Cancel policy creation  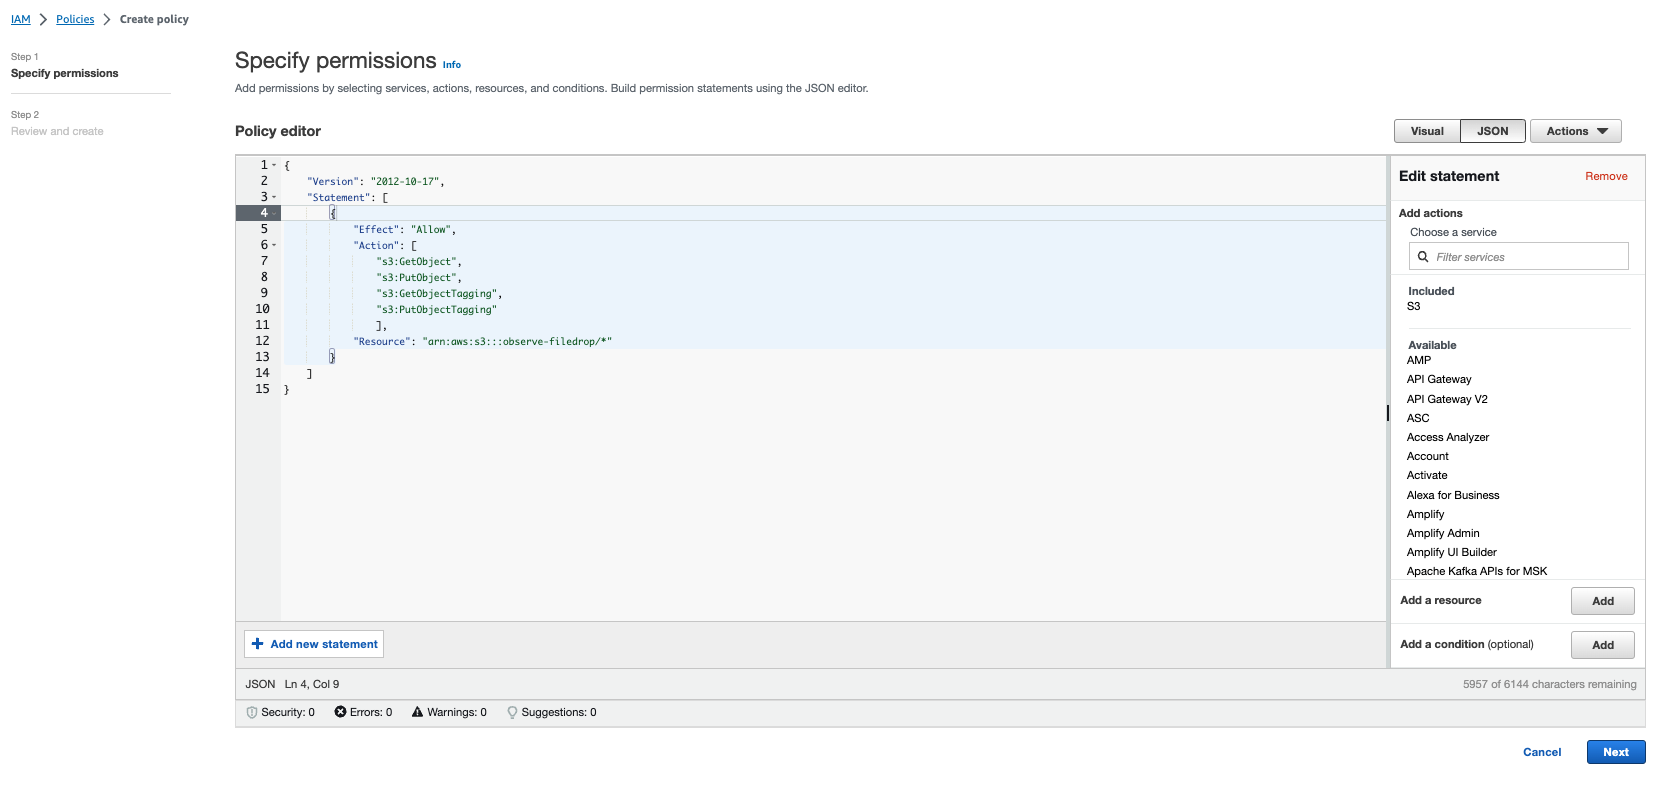1541,752
